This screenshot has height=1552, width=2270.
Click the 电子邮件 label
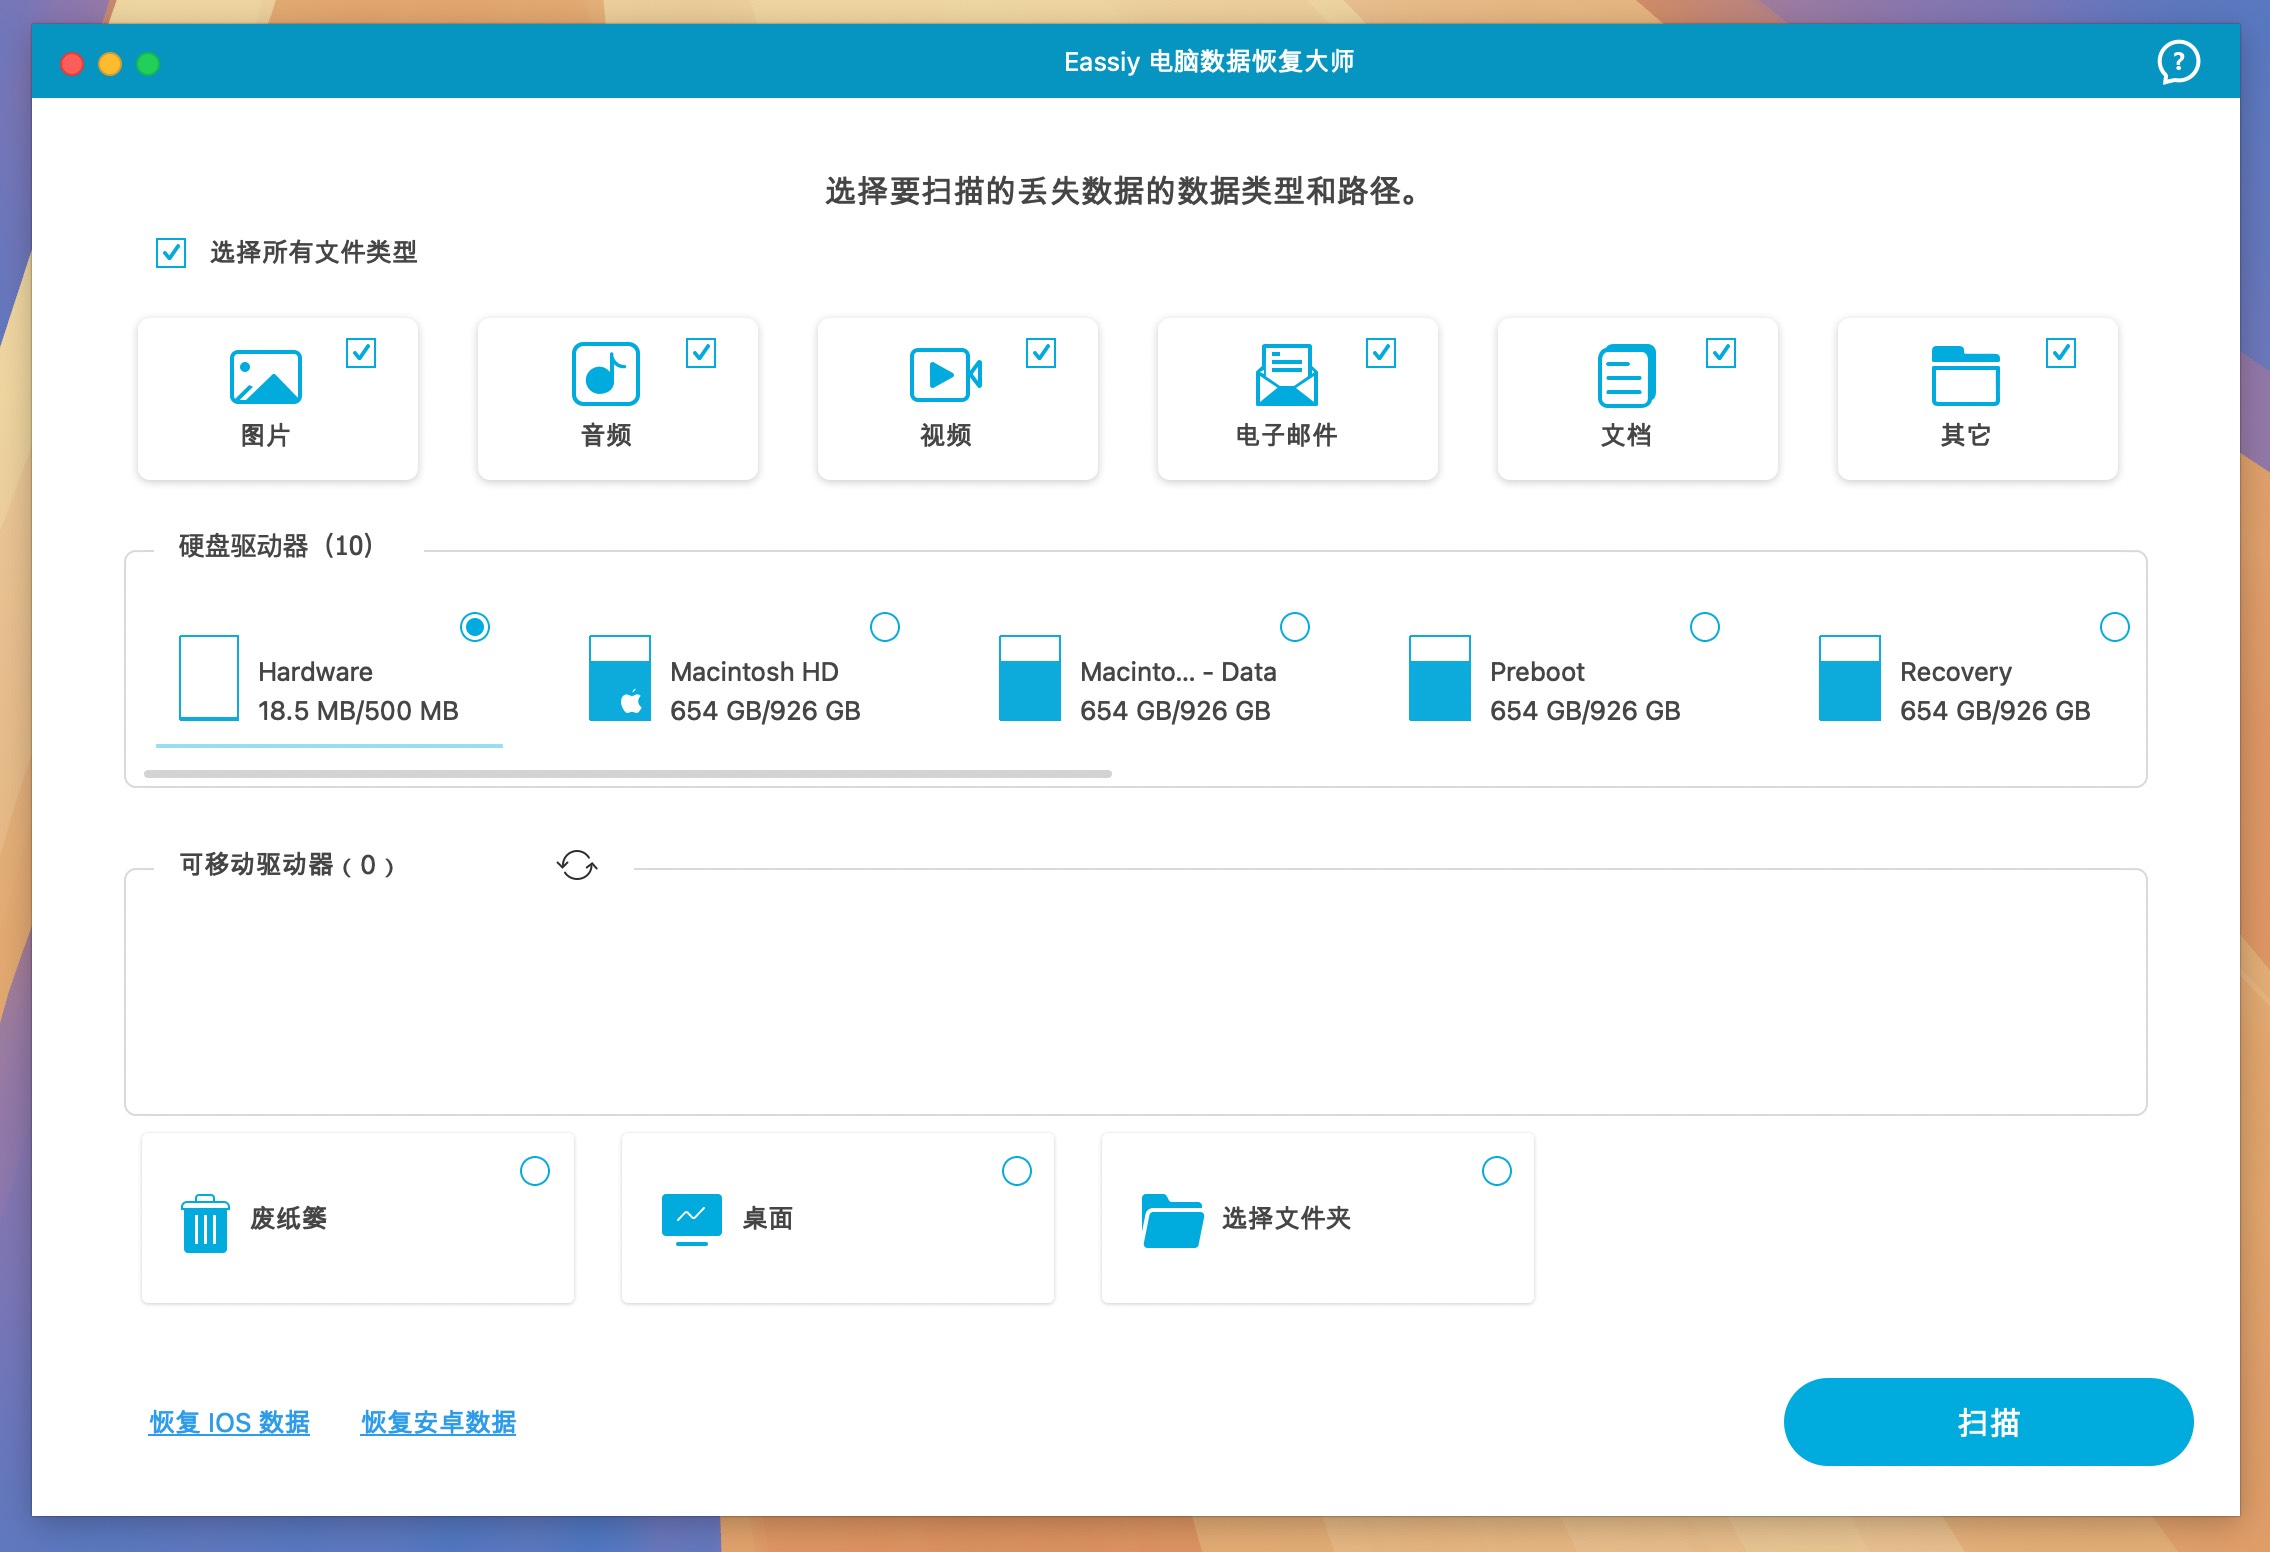point(1286,435)
